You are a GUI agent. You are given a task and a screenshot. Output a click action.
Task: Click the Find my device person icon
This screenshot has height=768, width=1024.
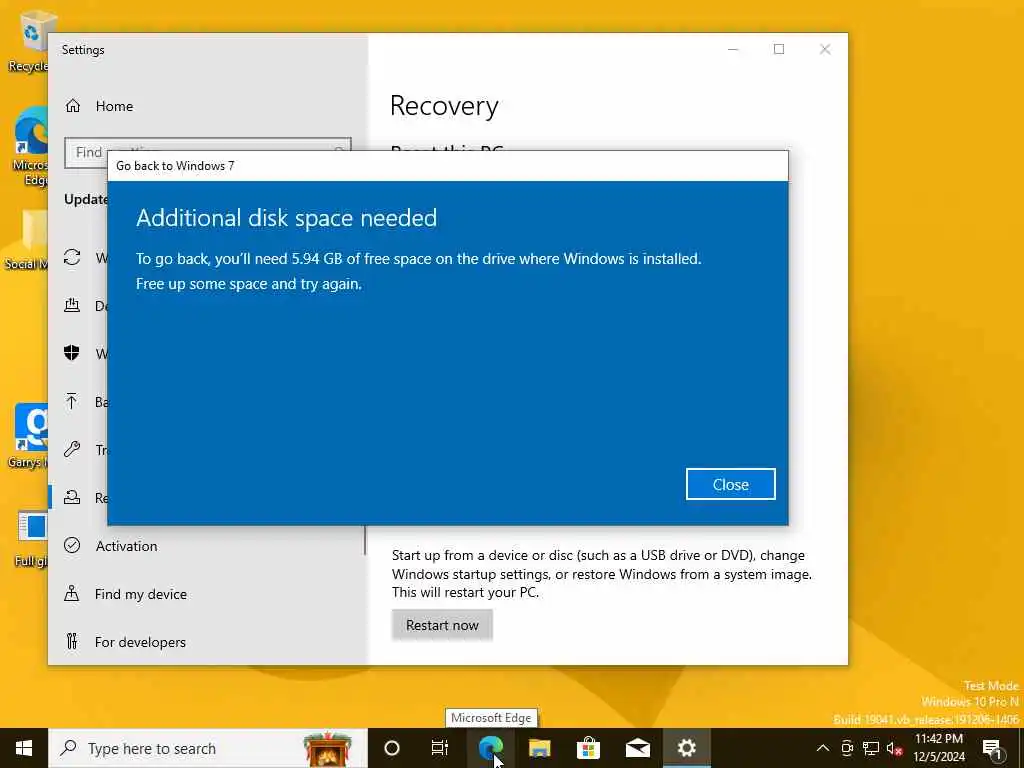point(72,593)
